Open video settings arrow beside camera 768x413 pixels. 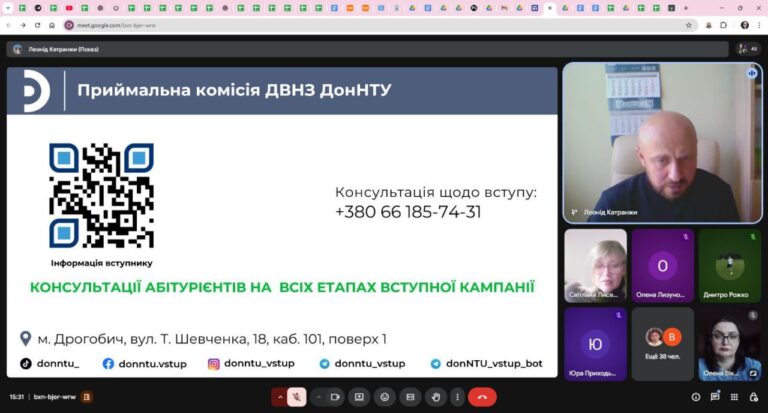319,397
